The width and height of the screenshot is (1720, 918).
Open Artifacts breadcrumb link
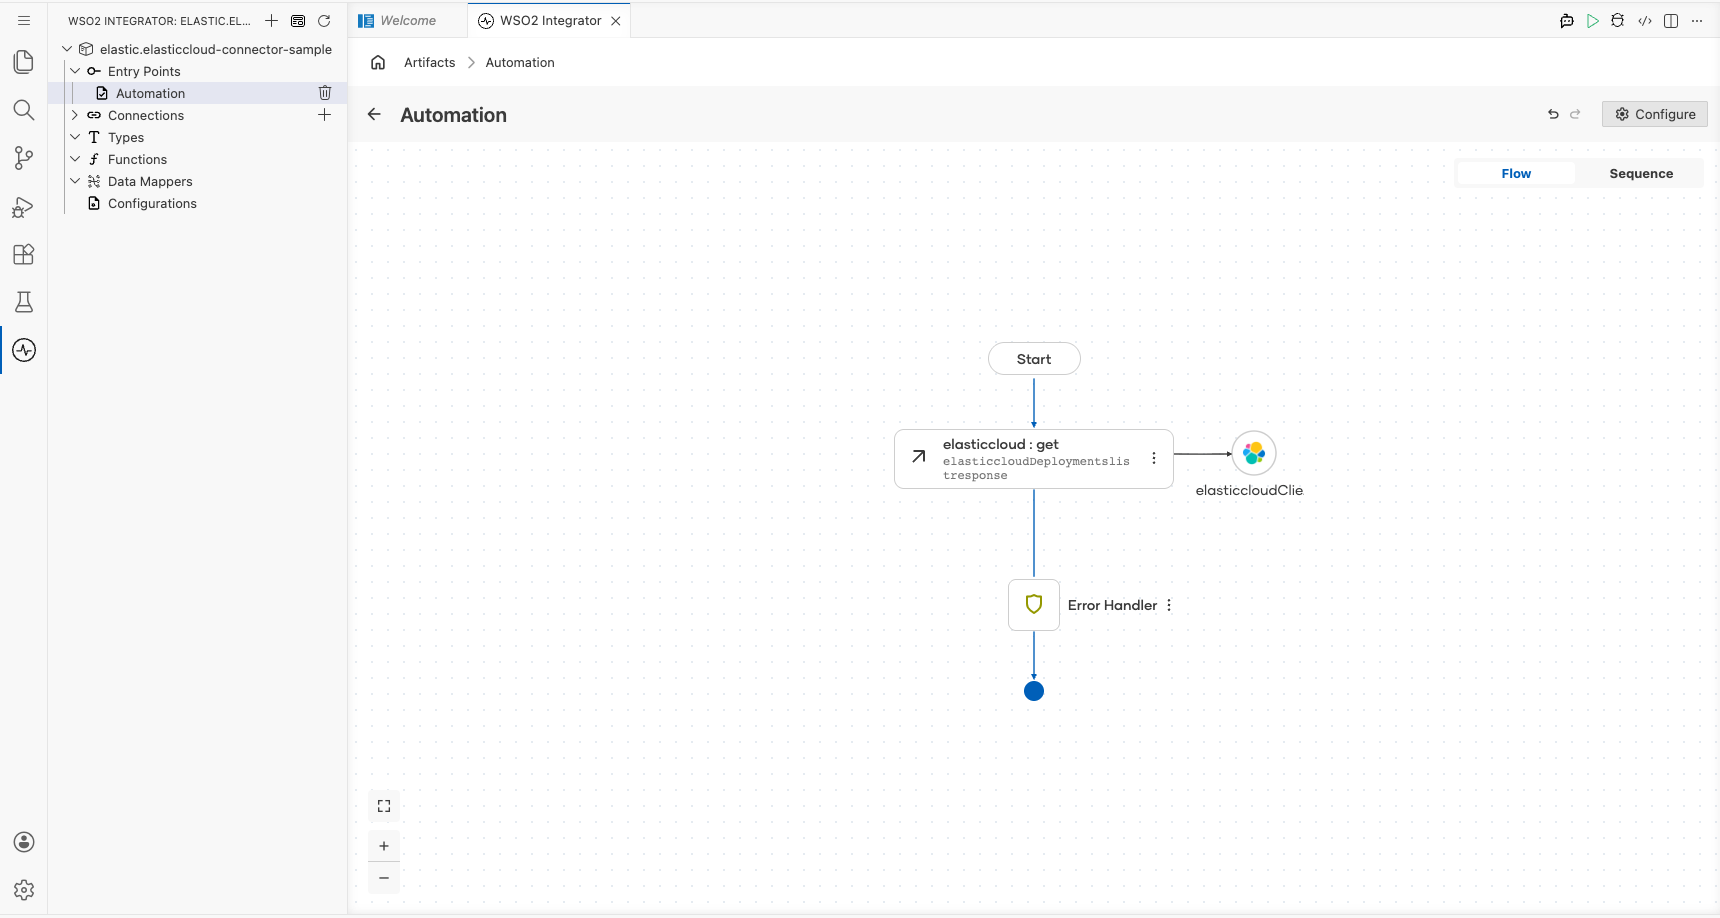430,62
